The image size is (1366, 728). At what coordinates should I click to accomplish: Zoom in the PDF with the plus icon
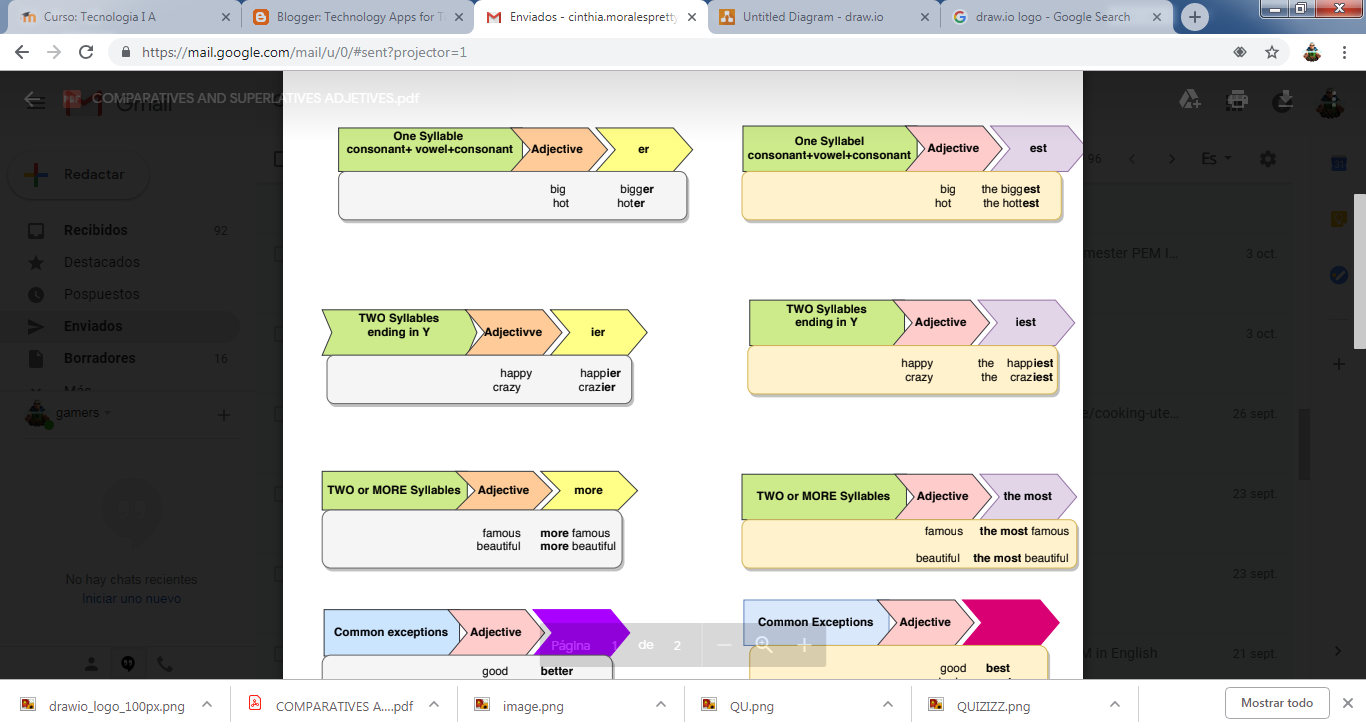click(x=803, y=645)
